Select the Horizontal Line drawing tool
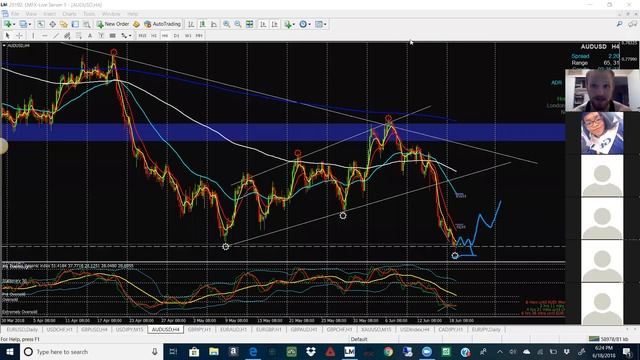The width and height of the screenshot is (640, 360). 44,36
